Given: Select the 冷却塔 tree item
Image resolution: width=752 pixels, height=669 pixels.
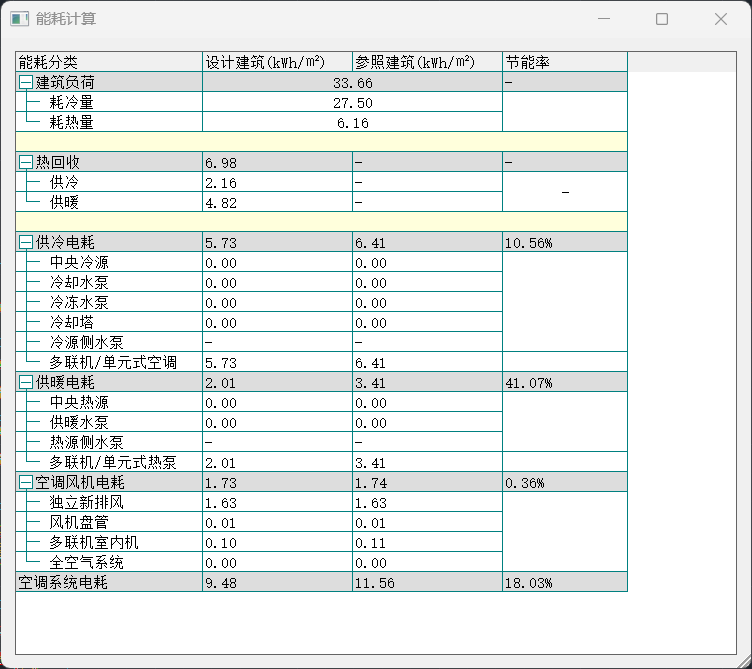Looking at the screenshot, I should [72, 322].
